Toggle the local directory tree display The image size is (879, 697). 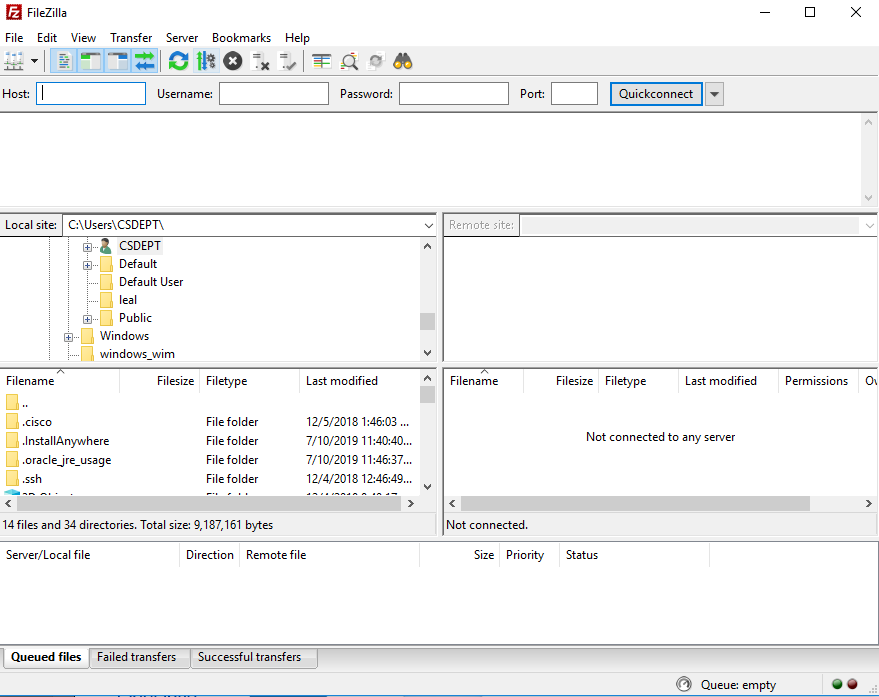pyautogui.click(x=91, y=61)
